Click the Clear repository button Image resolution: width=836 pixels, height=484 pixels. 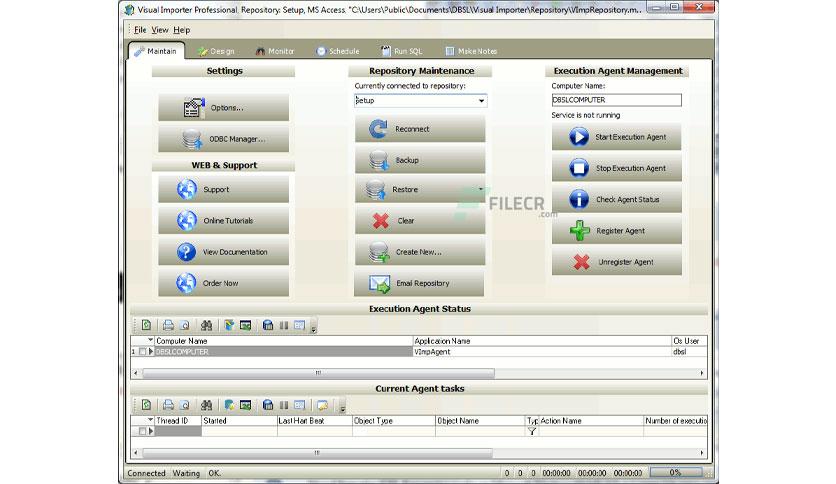pos(420,221)
